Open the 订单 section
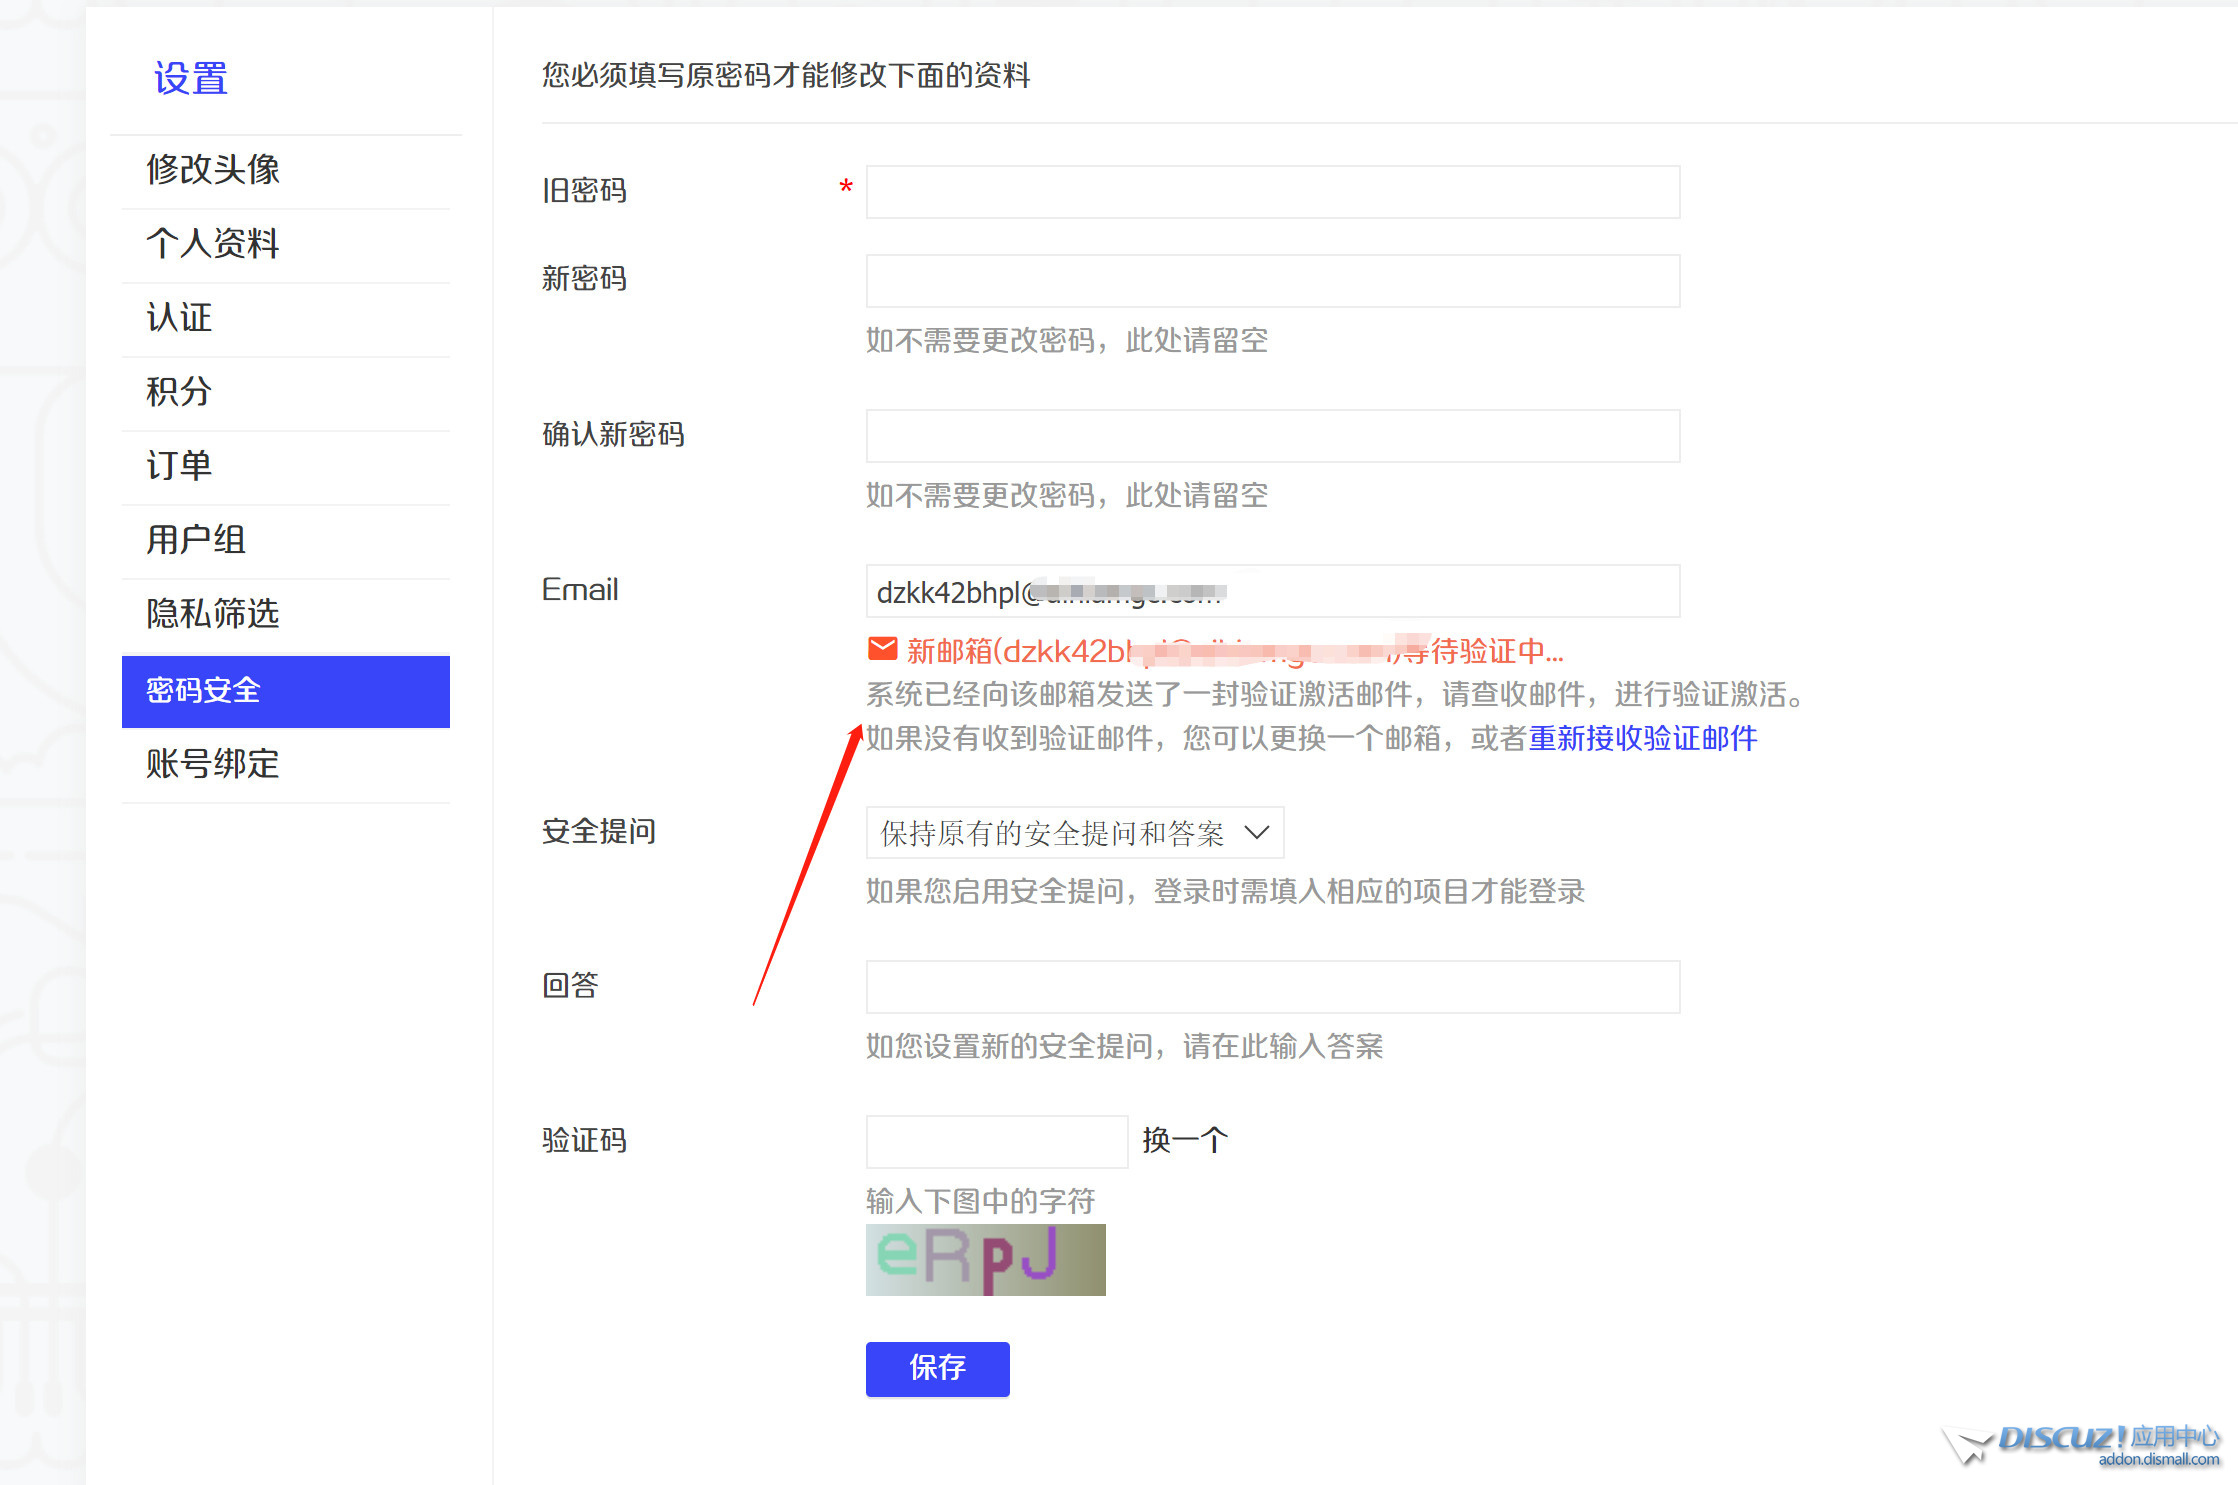 coord(177,466)
